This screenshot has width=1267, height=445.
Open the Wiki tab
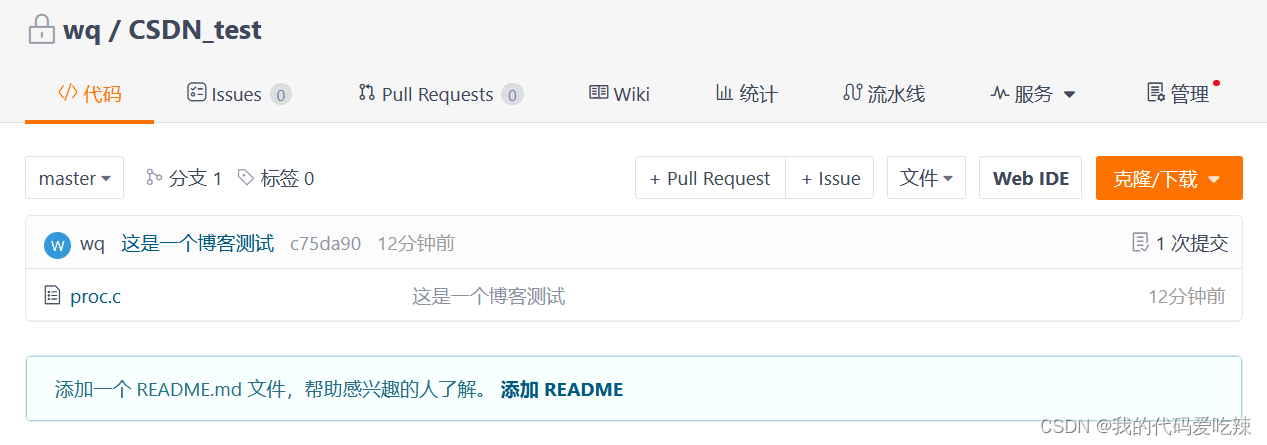pyautogui.click(x=619, y=94)
